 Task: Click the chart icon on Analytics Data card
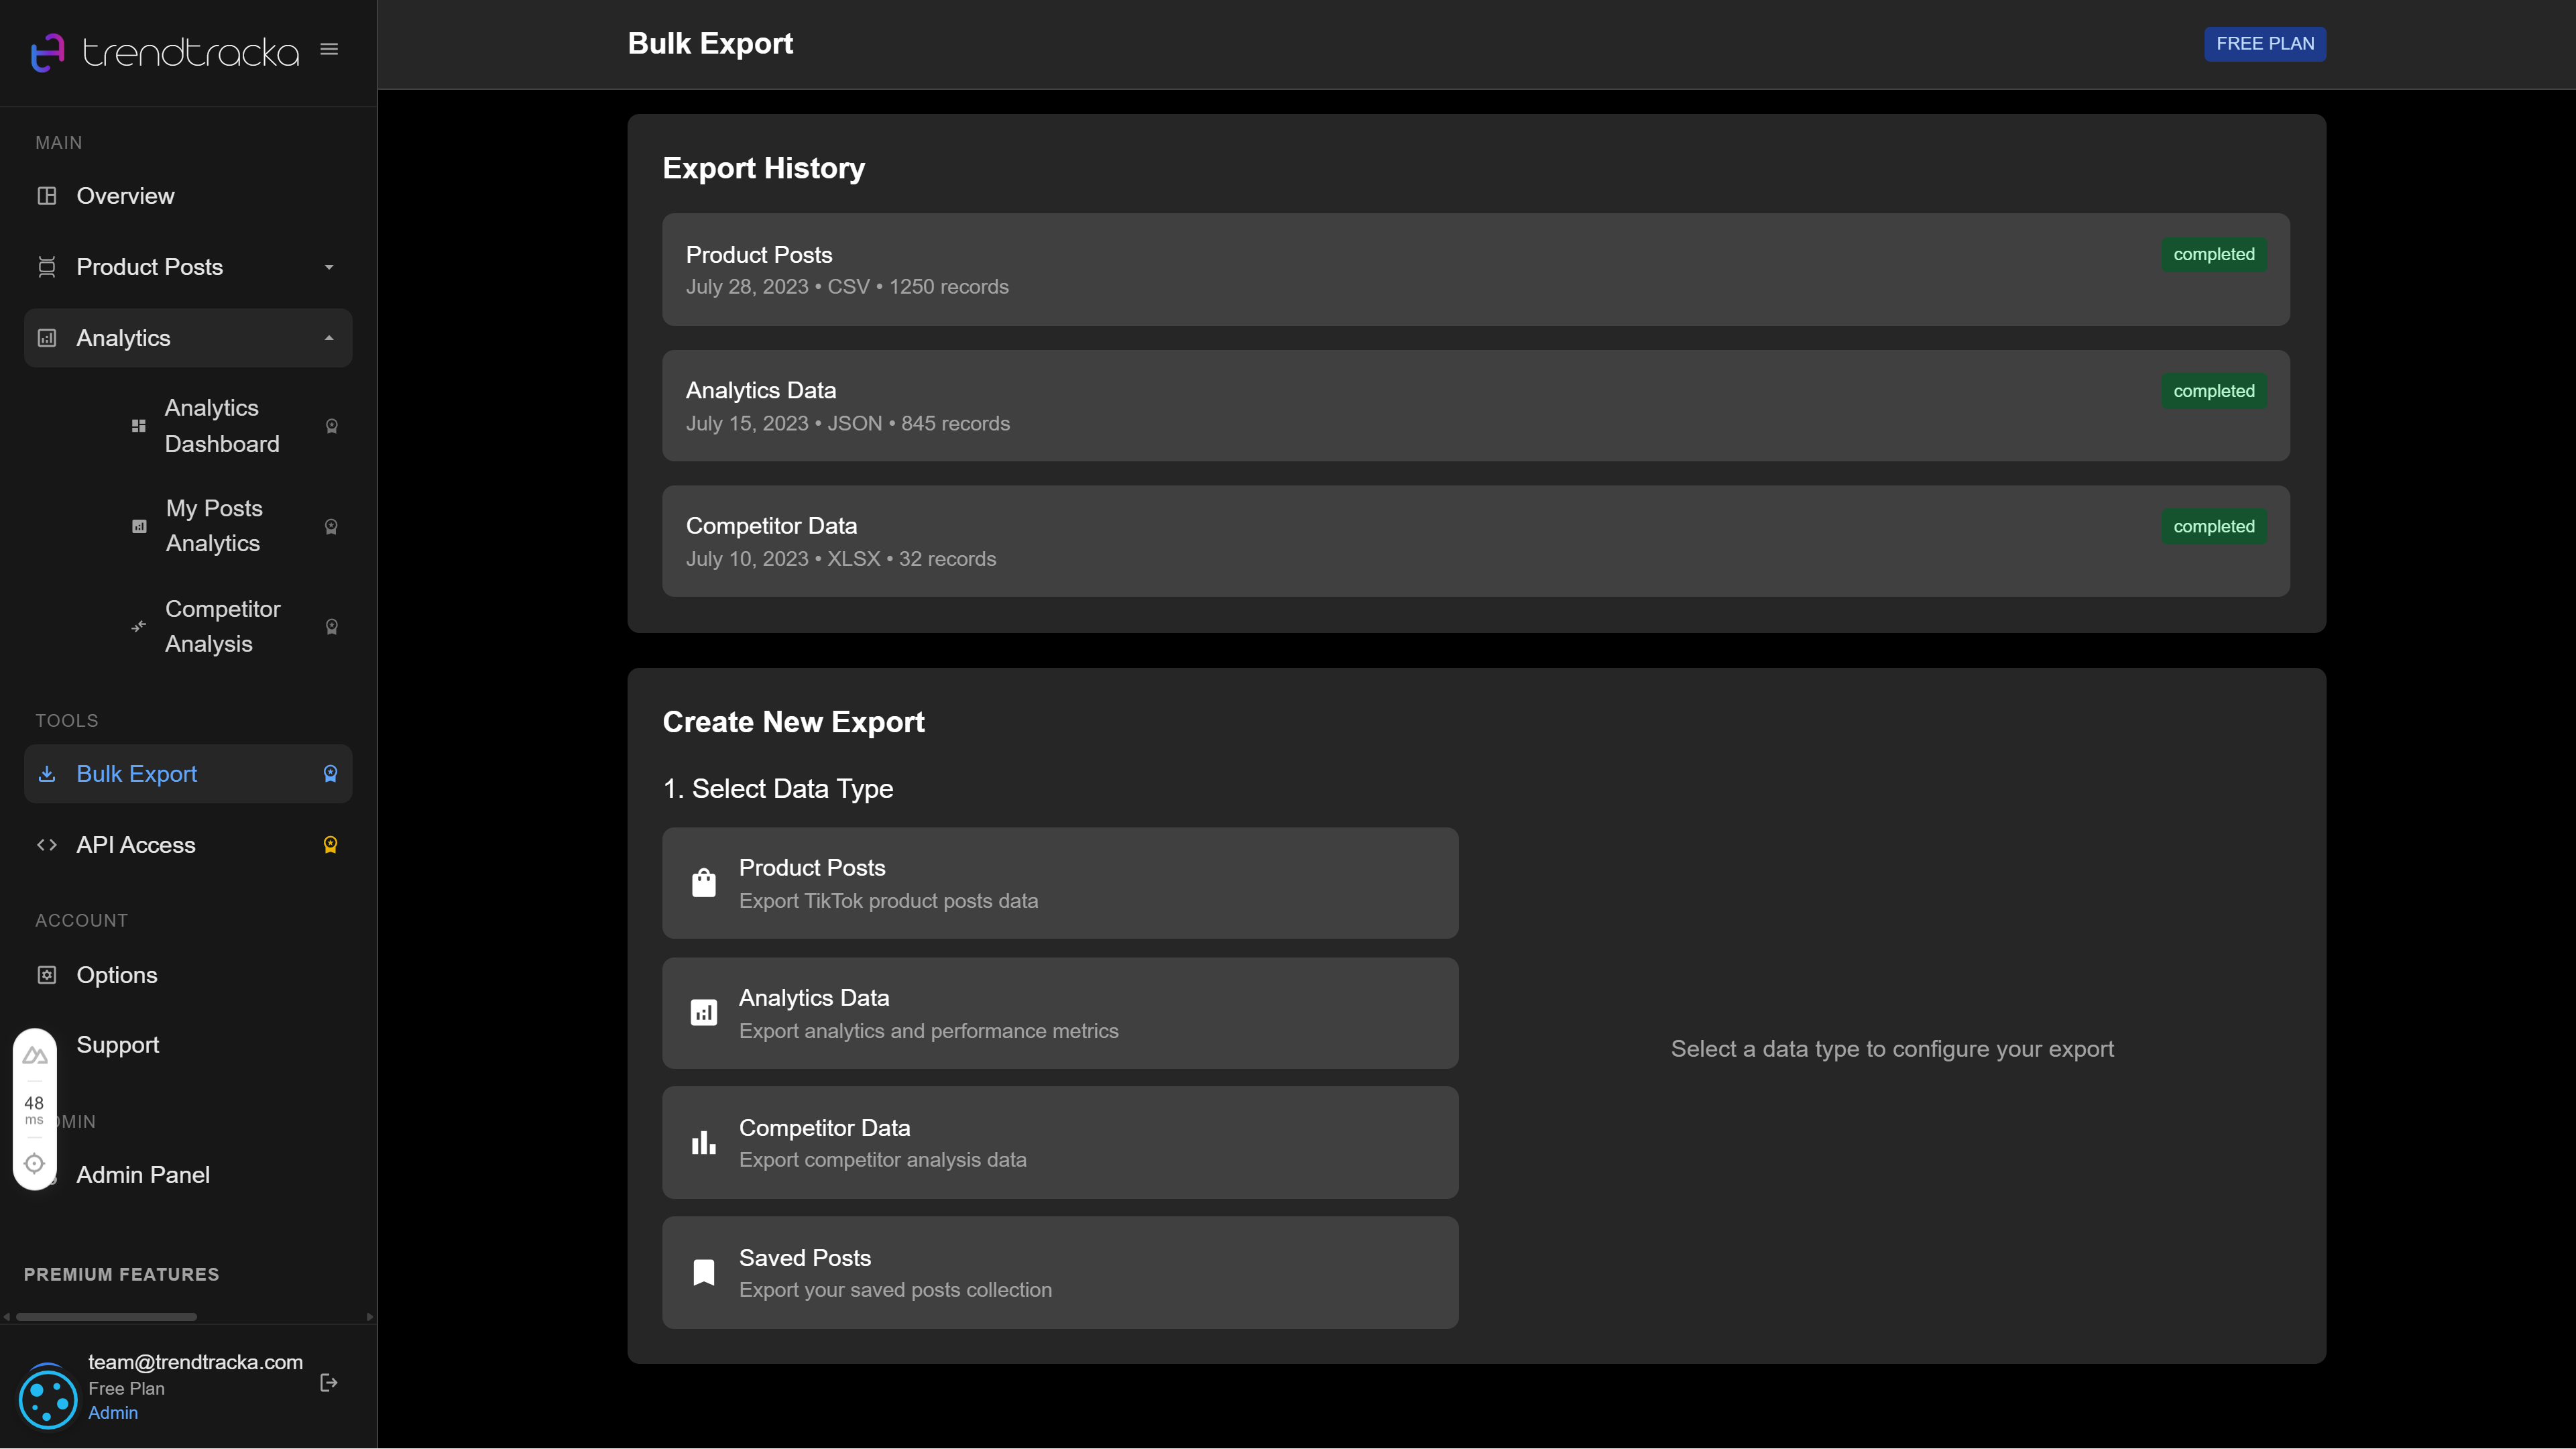[x=703, y=1012]
